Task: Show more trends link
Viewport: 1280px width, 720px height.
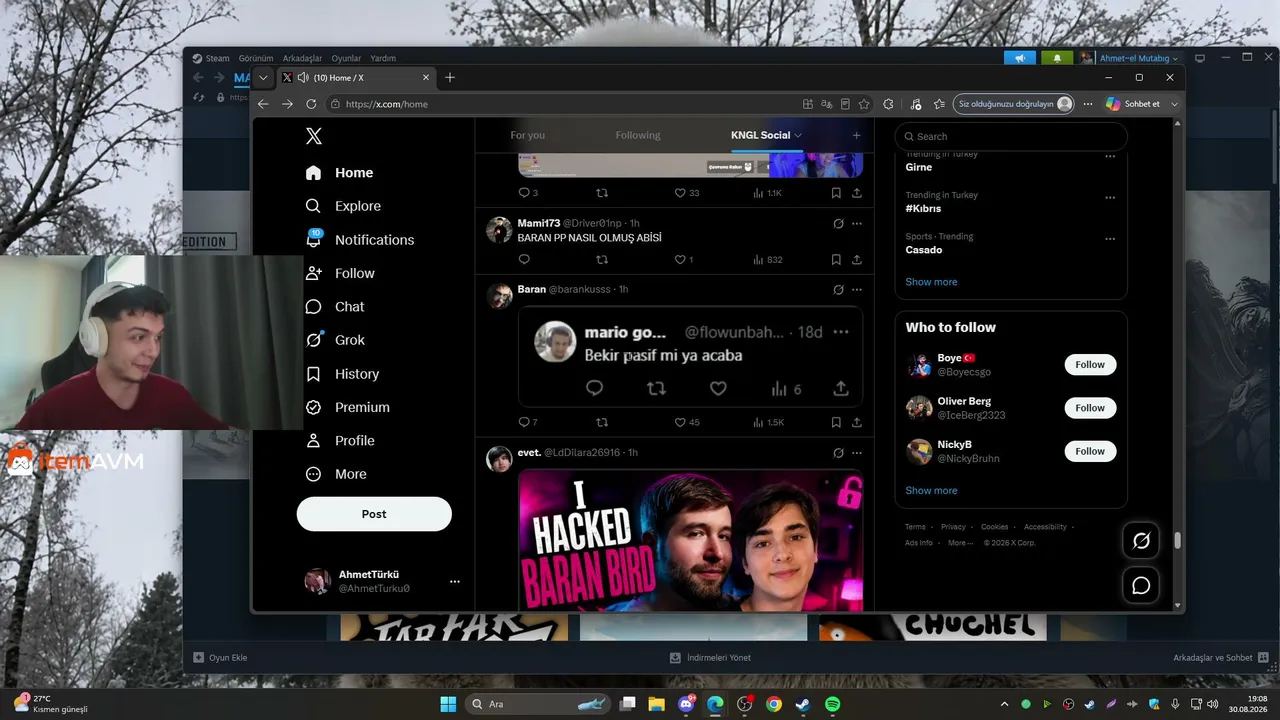Action: click(931, 282)
